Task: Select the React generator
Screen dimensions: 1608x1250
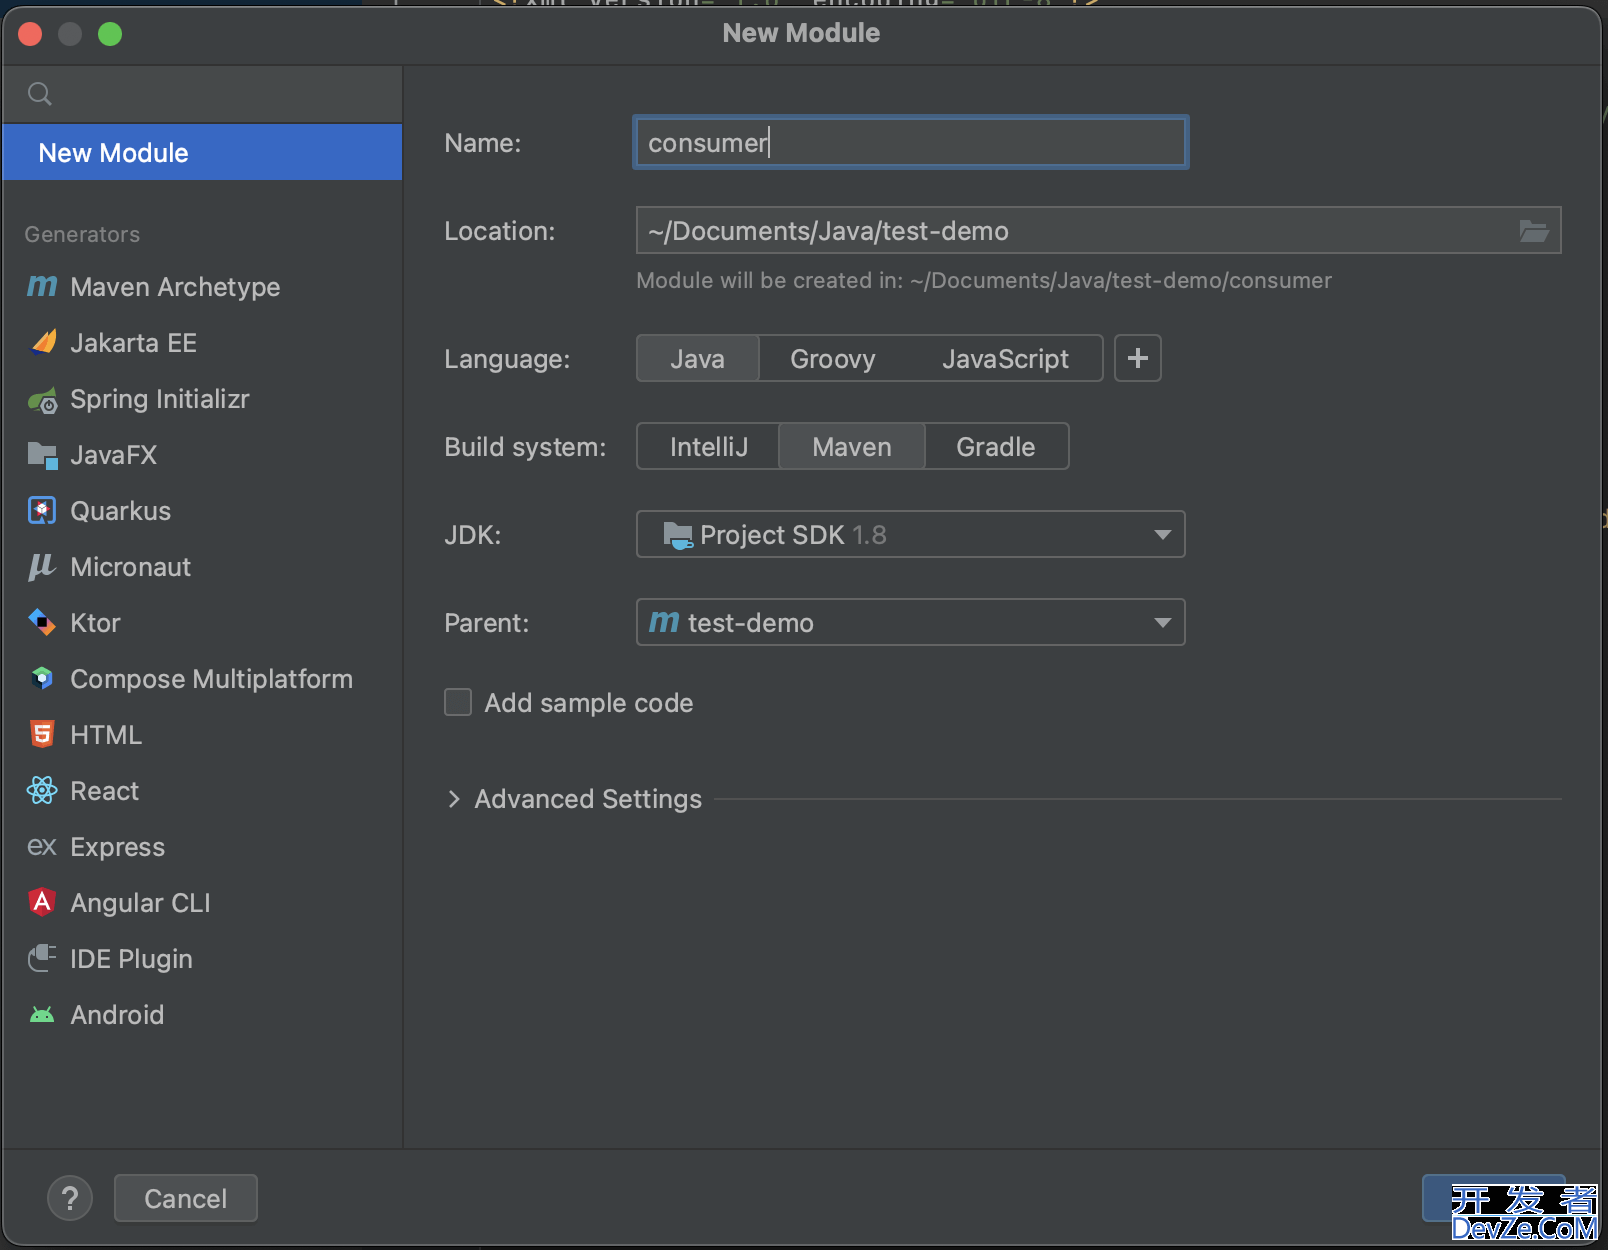Action: pyautogui.click(x=203, y=791)
